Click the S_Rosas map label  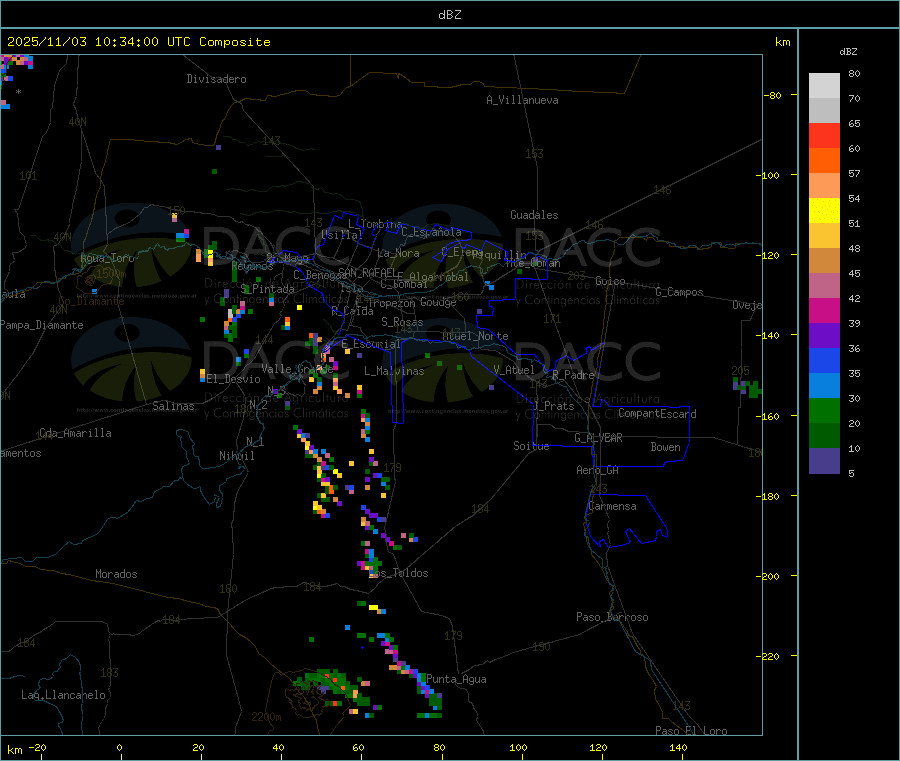click(x=402, y=322)
